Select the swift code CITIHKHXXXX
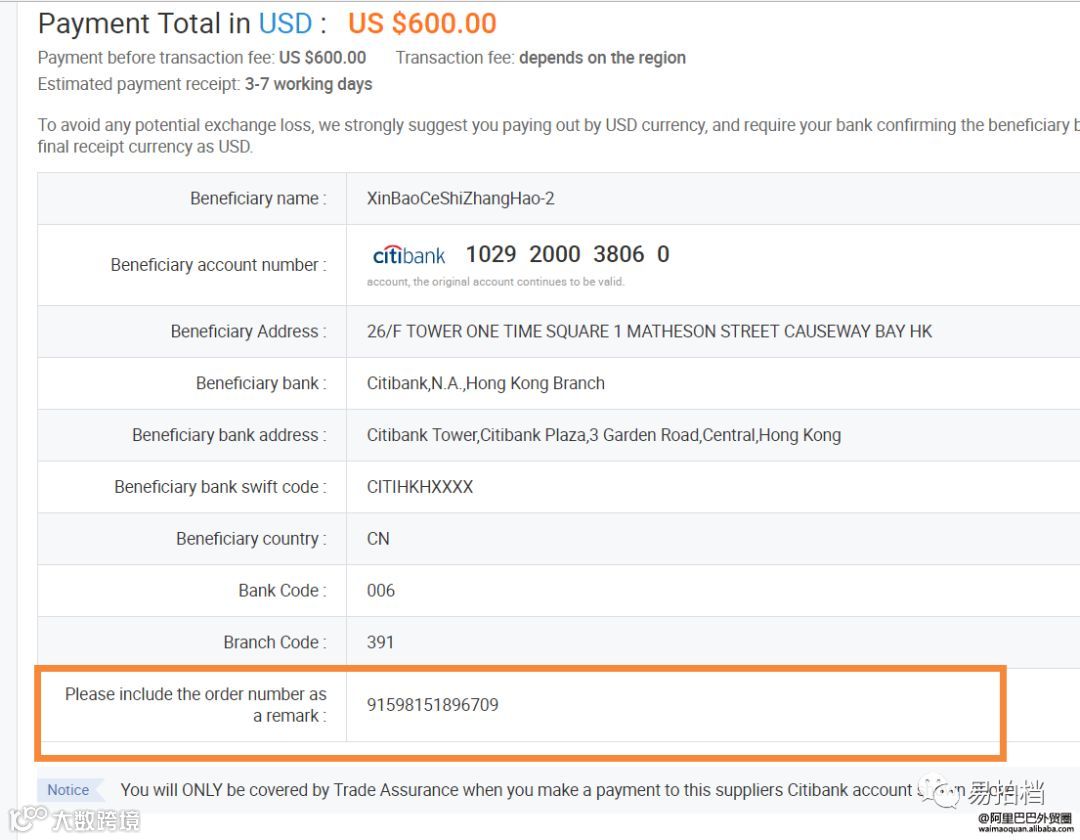The width and height of the screenshot is (1080, 840). pyautogui.click(x=420, y=487)
